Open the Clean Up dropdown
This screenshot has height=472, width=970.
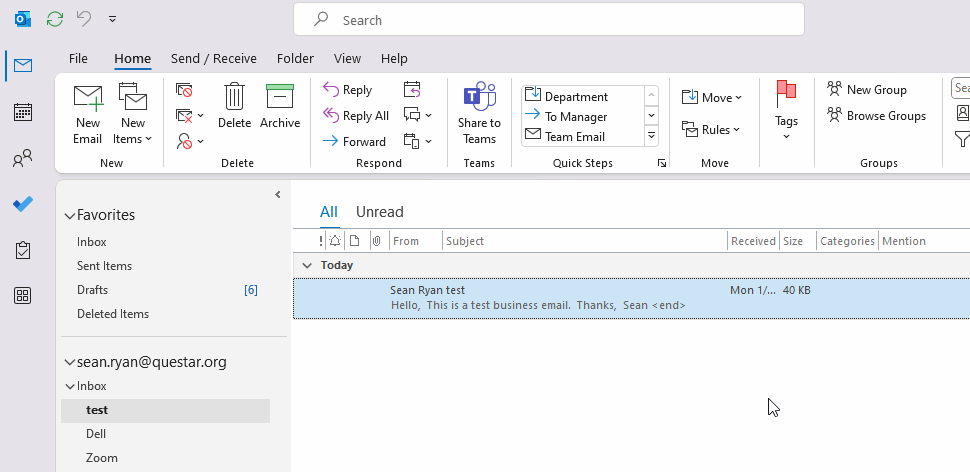[189, 116]
